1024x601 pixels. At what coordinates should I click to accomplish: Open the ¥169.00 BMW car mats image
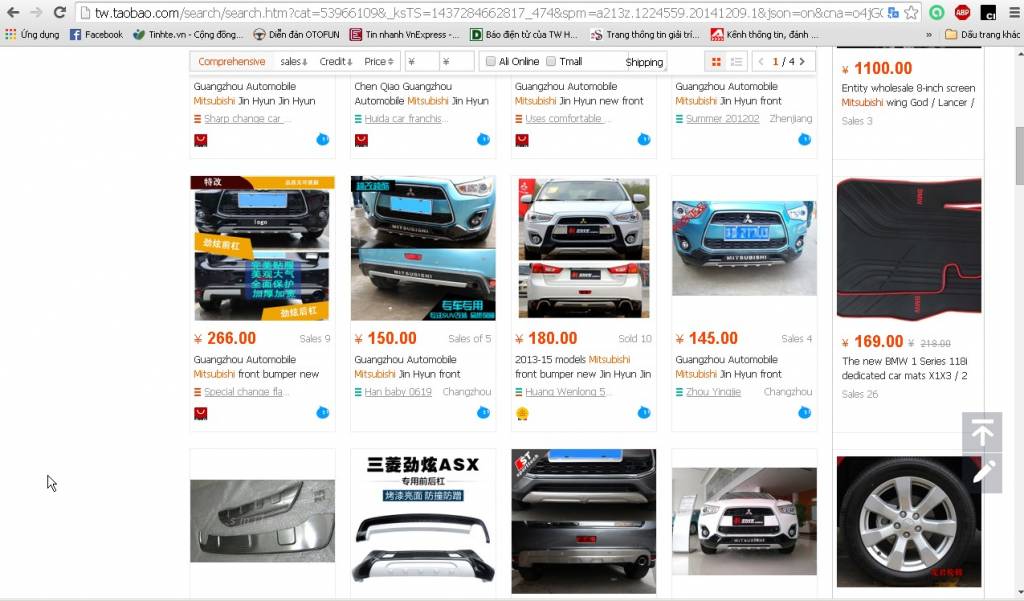coord(909,250)
